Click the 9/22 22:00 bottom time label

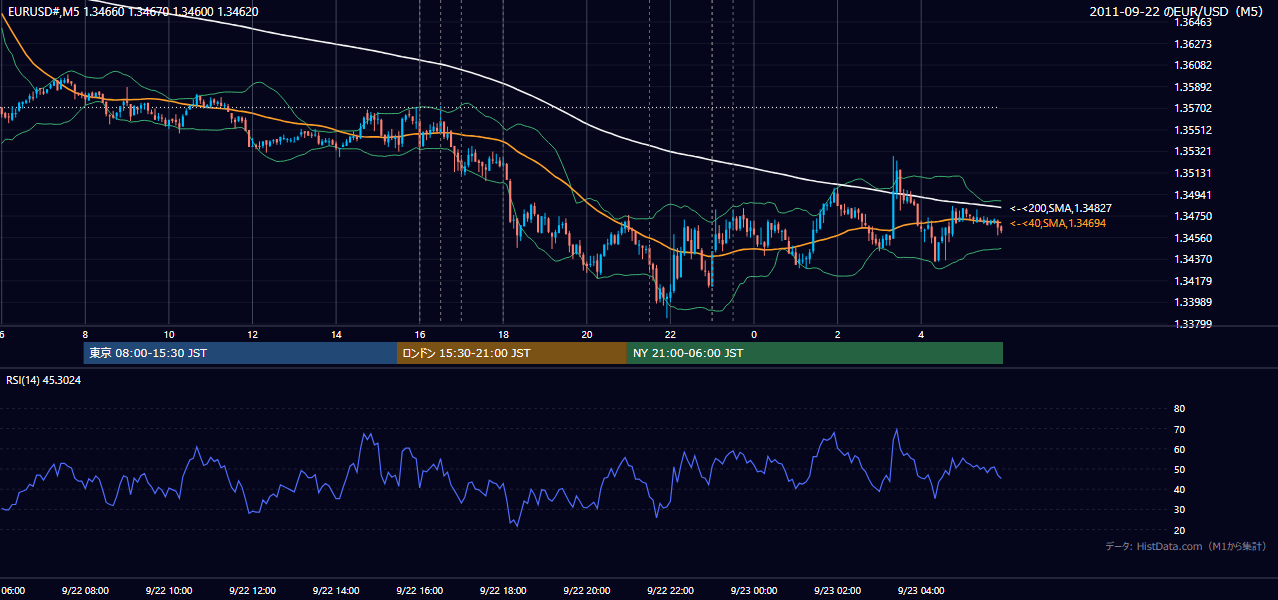[670, 591]
